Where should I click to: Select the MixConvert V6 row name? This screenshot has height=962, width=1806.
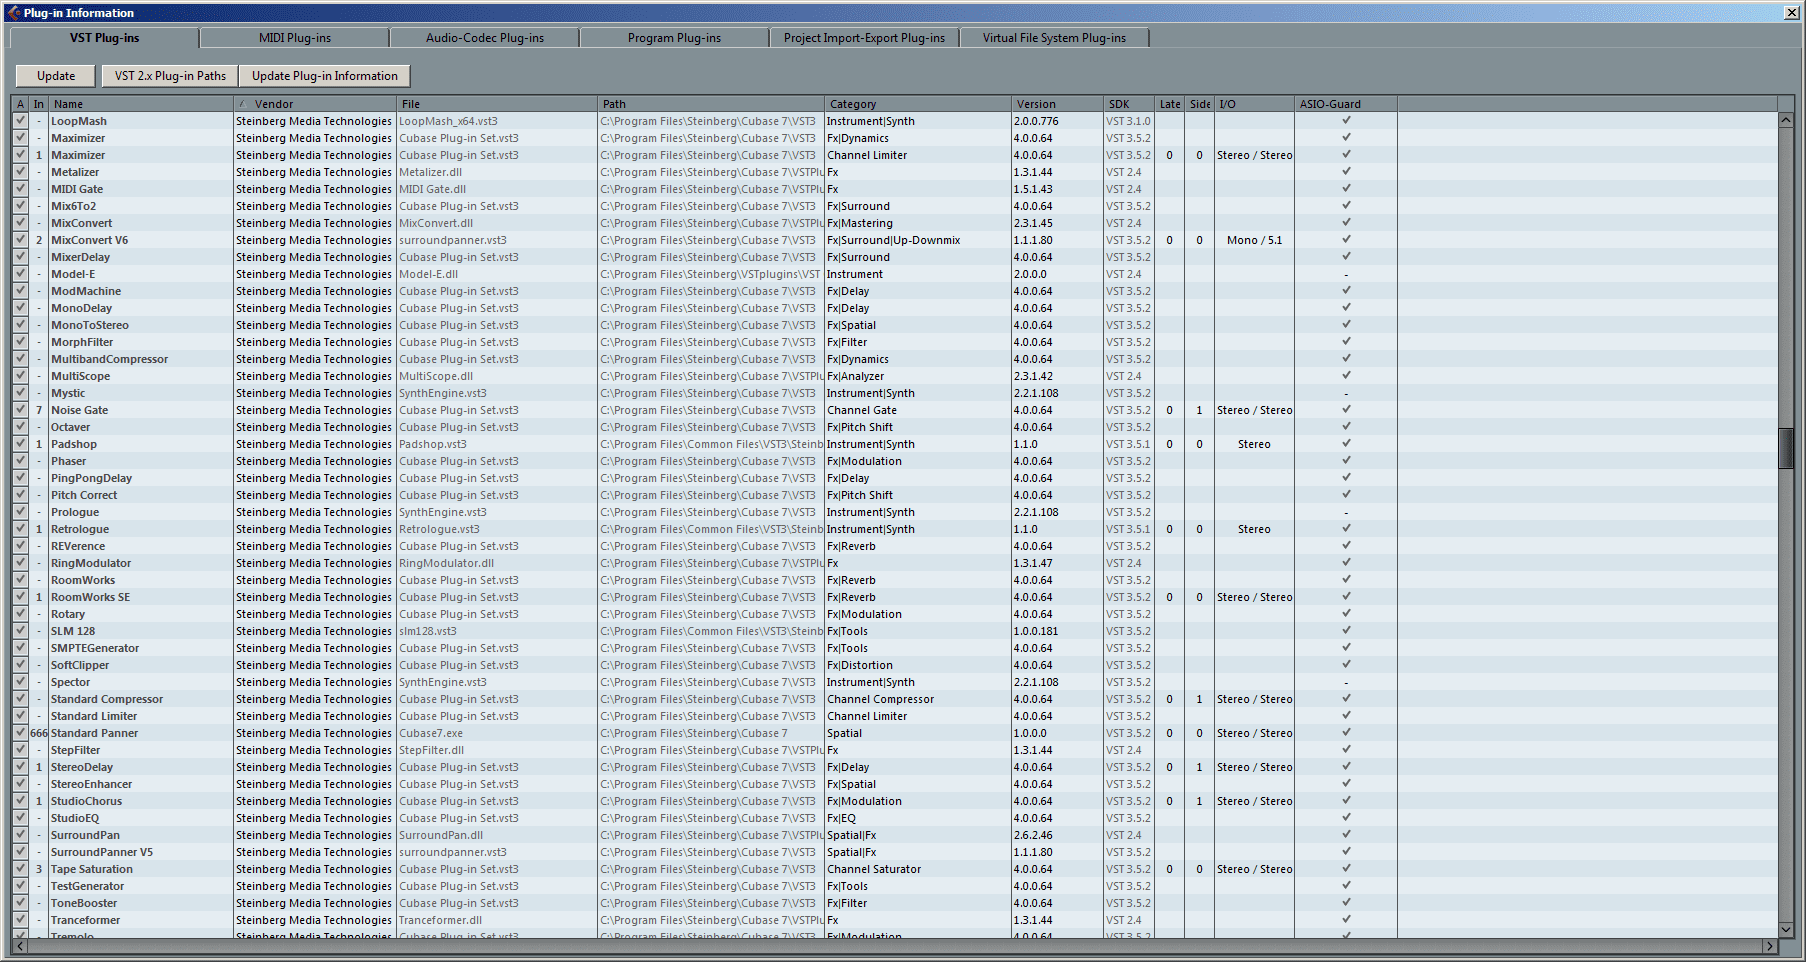point(89,240)
